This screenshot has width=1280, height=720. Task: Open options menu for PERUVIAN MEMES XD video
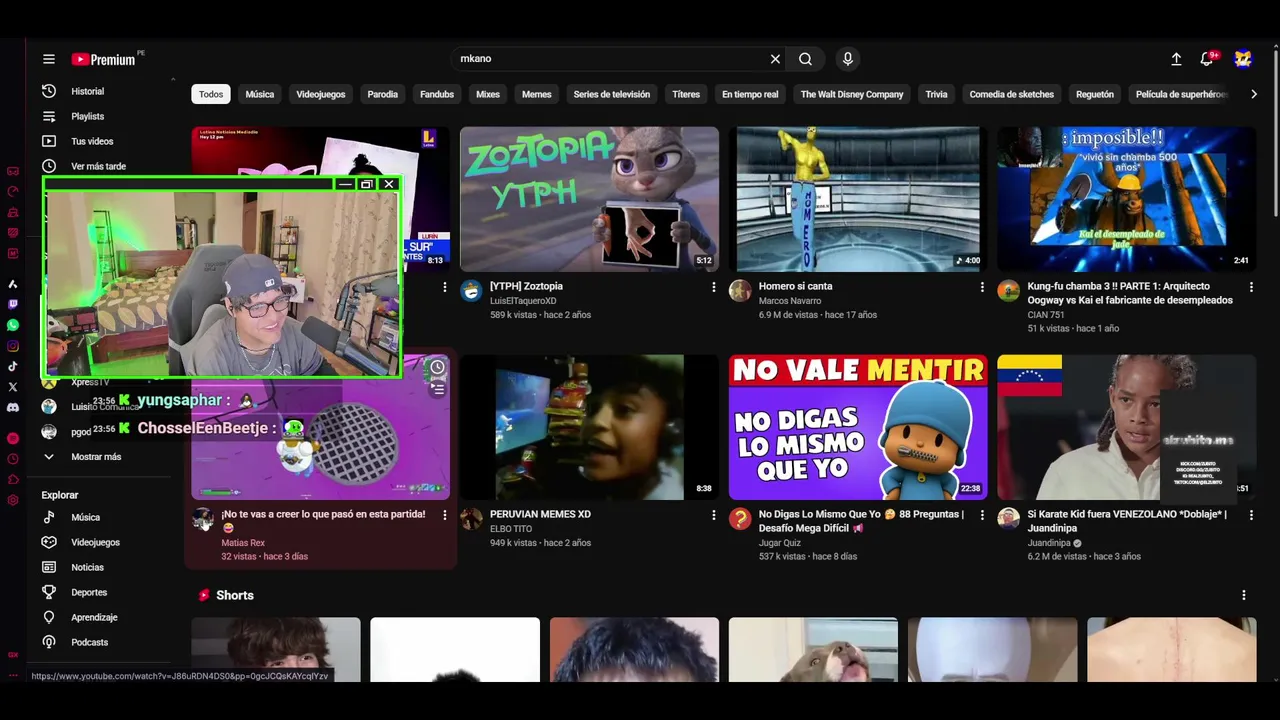[x=713, y=515]
